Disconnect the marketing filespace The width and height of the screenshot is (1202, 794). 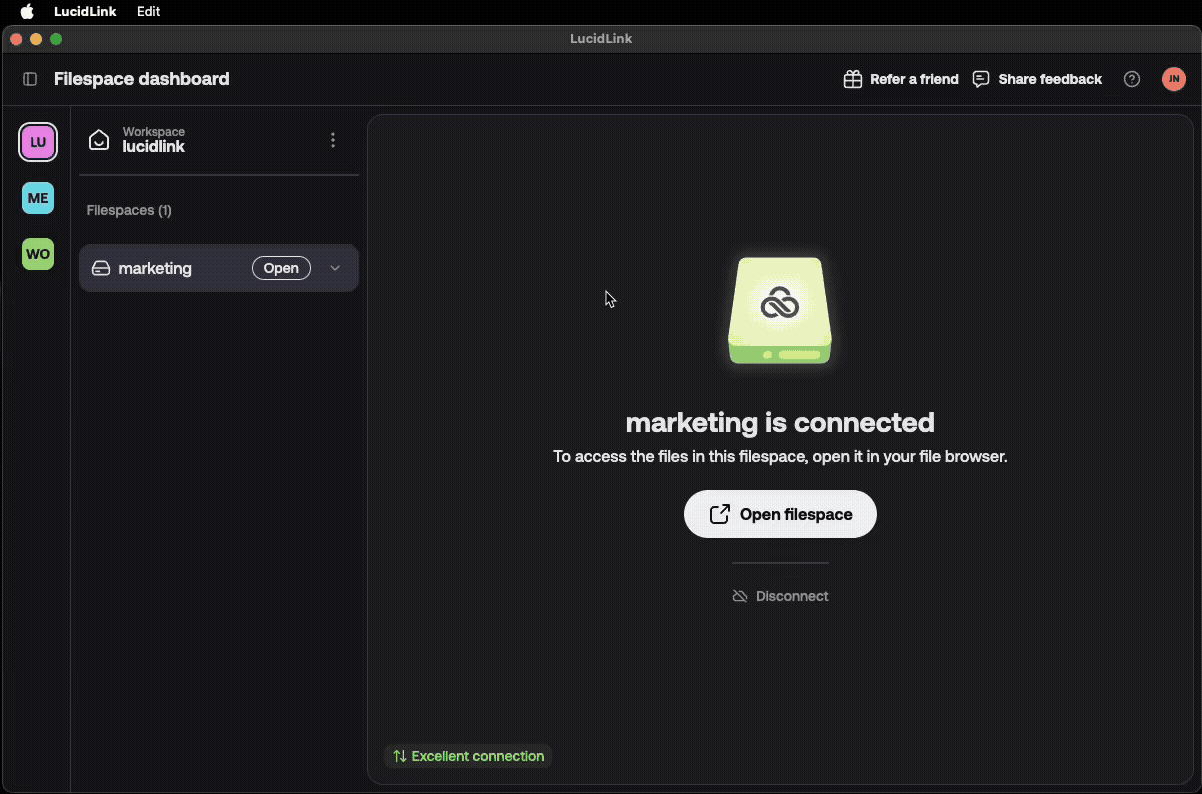click(x=780, y=596)
